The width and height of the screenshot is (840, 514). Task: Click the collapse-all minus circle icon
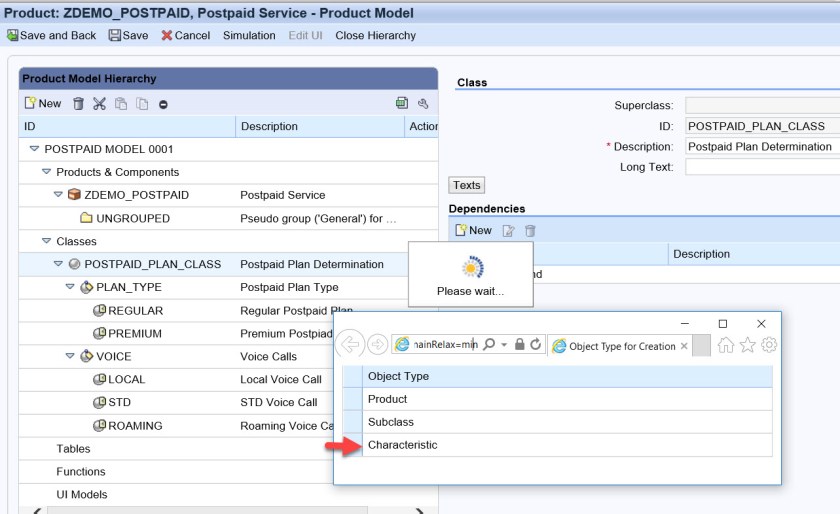pos(163,104)
